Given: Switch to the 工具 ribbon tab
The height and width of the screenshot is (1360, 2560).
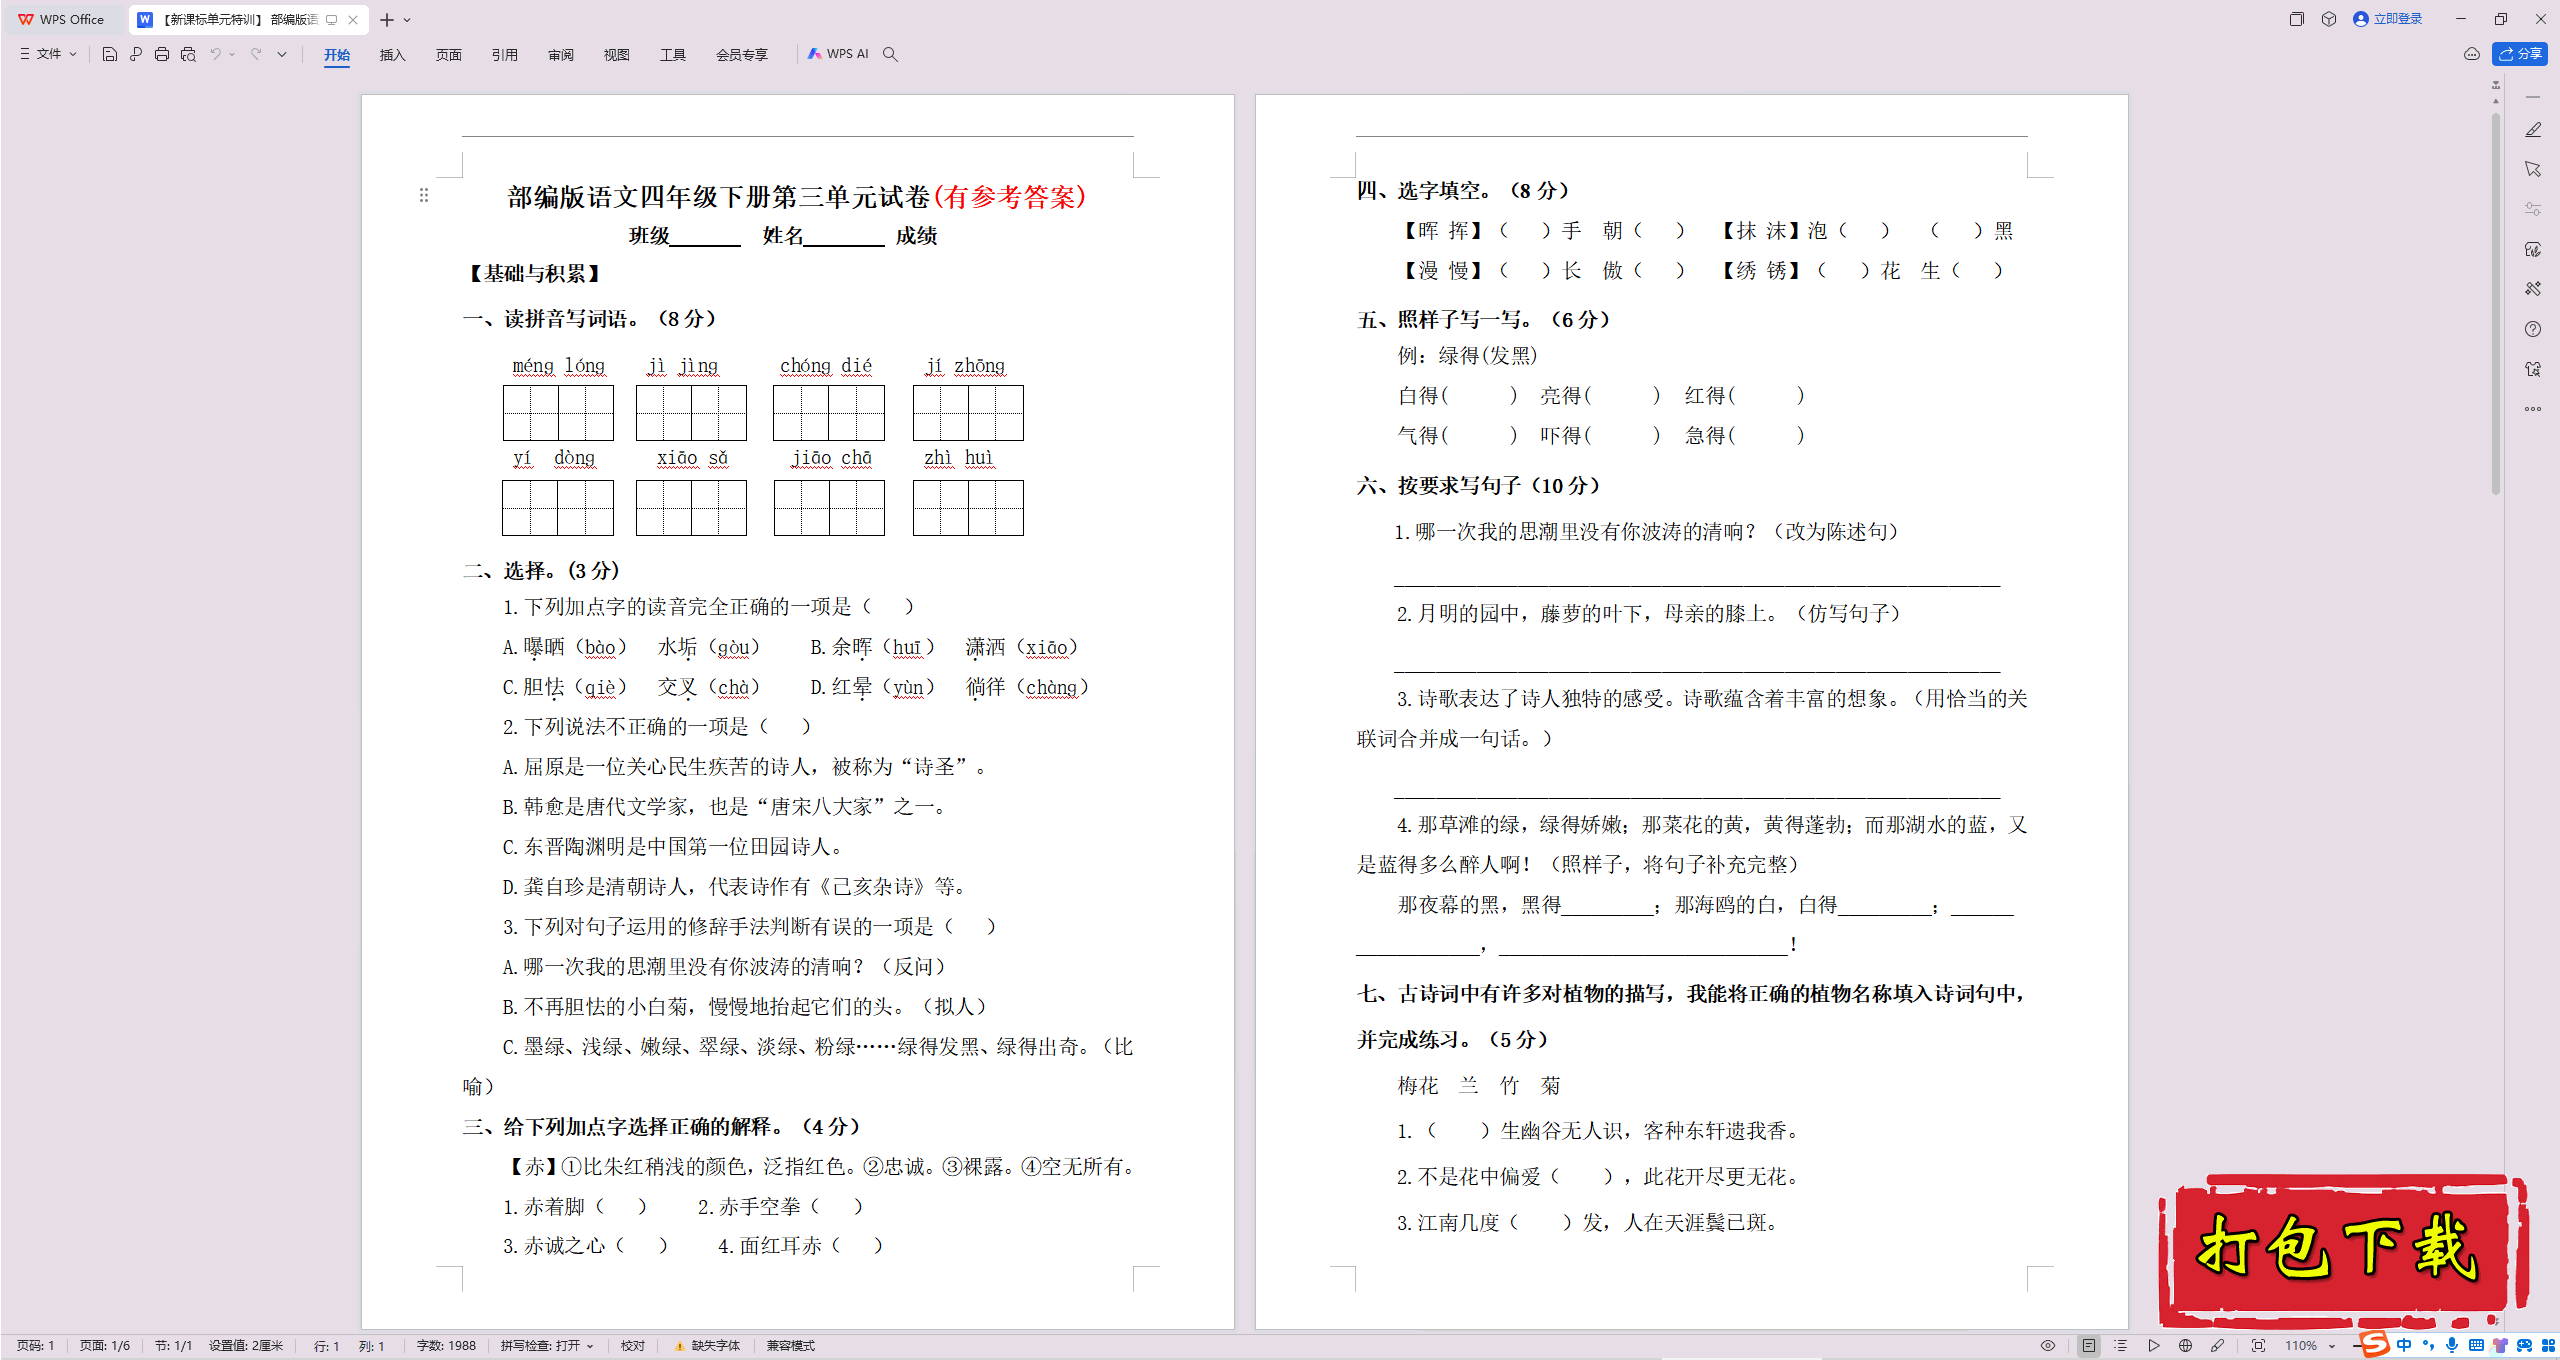Looking at the screenshot, I should coord(673,54).
